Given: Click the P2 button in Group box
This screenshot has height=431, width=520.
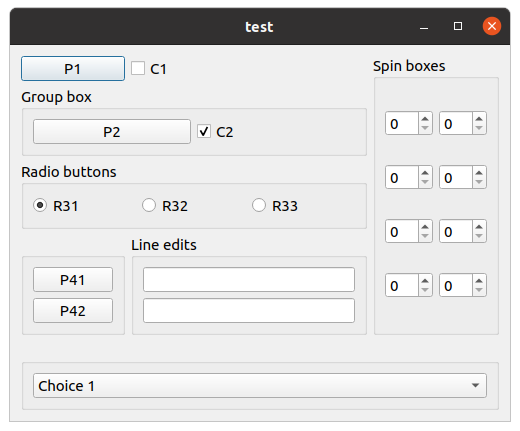Looking at the screenshot, I should point(112,132).
